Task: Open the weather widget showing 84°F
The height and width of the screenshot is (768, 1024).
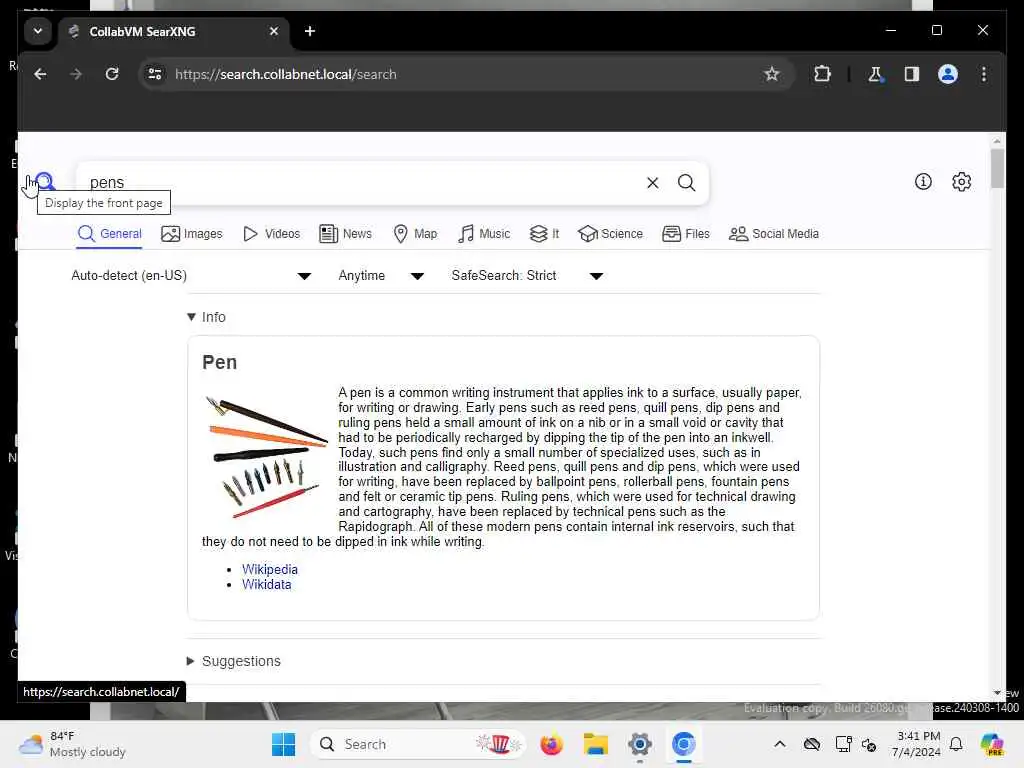Action: (x=72, y=744)
